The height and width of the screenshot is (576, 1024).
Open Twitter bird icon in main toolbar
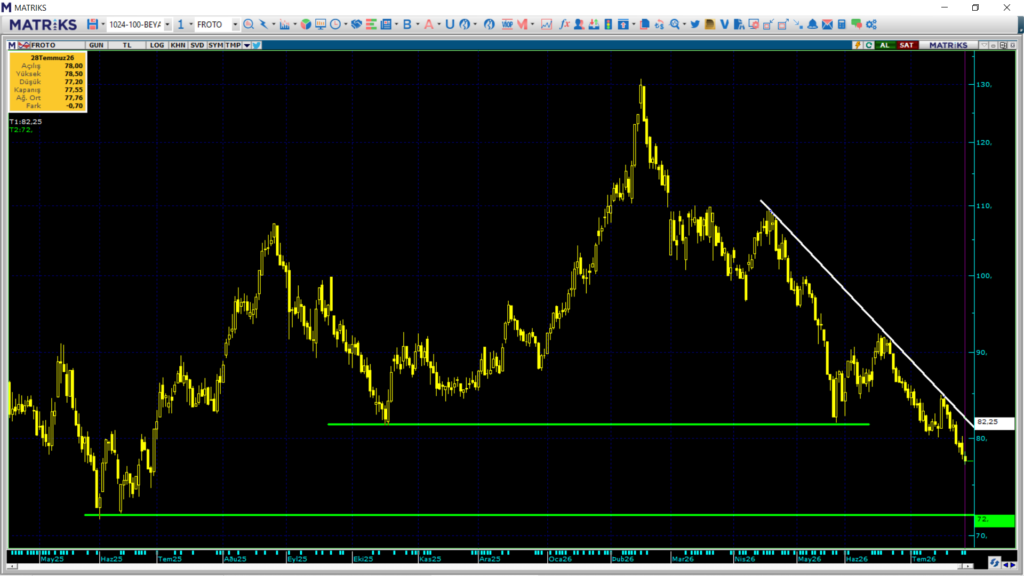point(695,24)
